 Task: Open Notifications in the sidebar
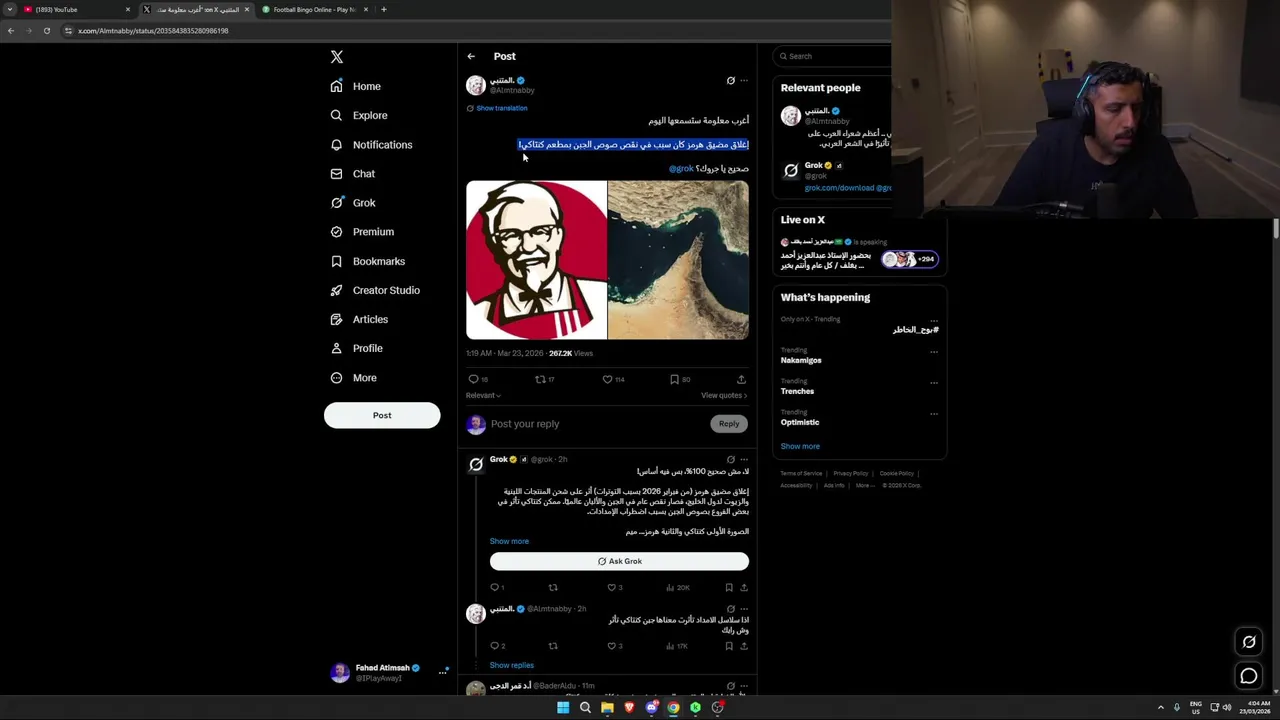pos(371,145)
